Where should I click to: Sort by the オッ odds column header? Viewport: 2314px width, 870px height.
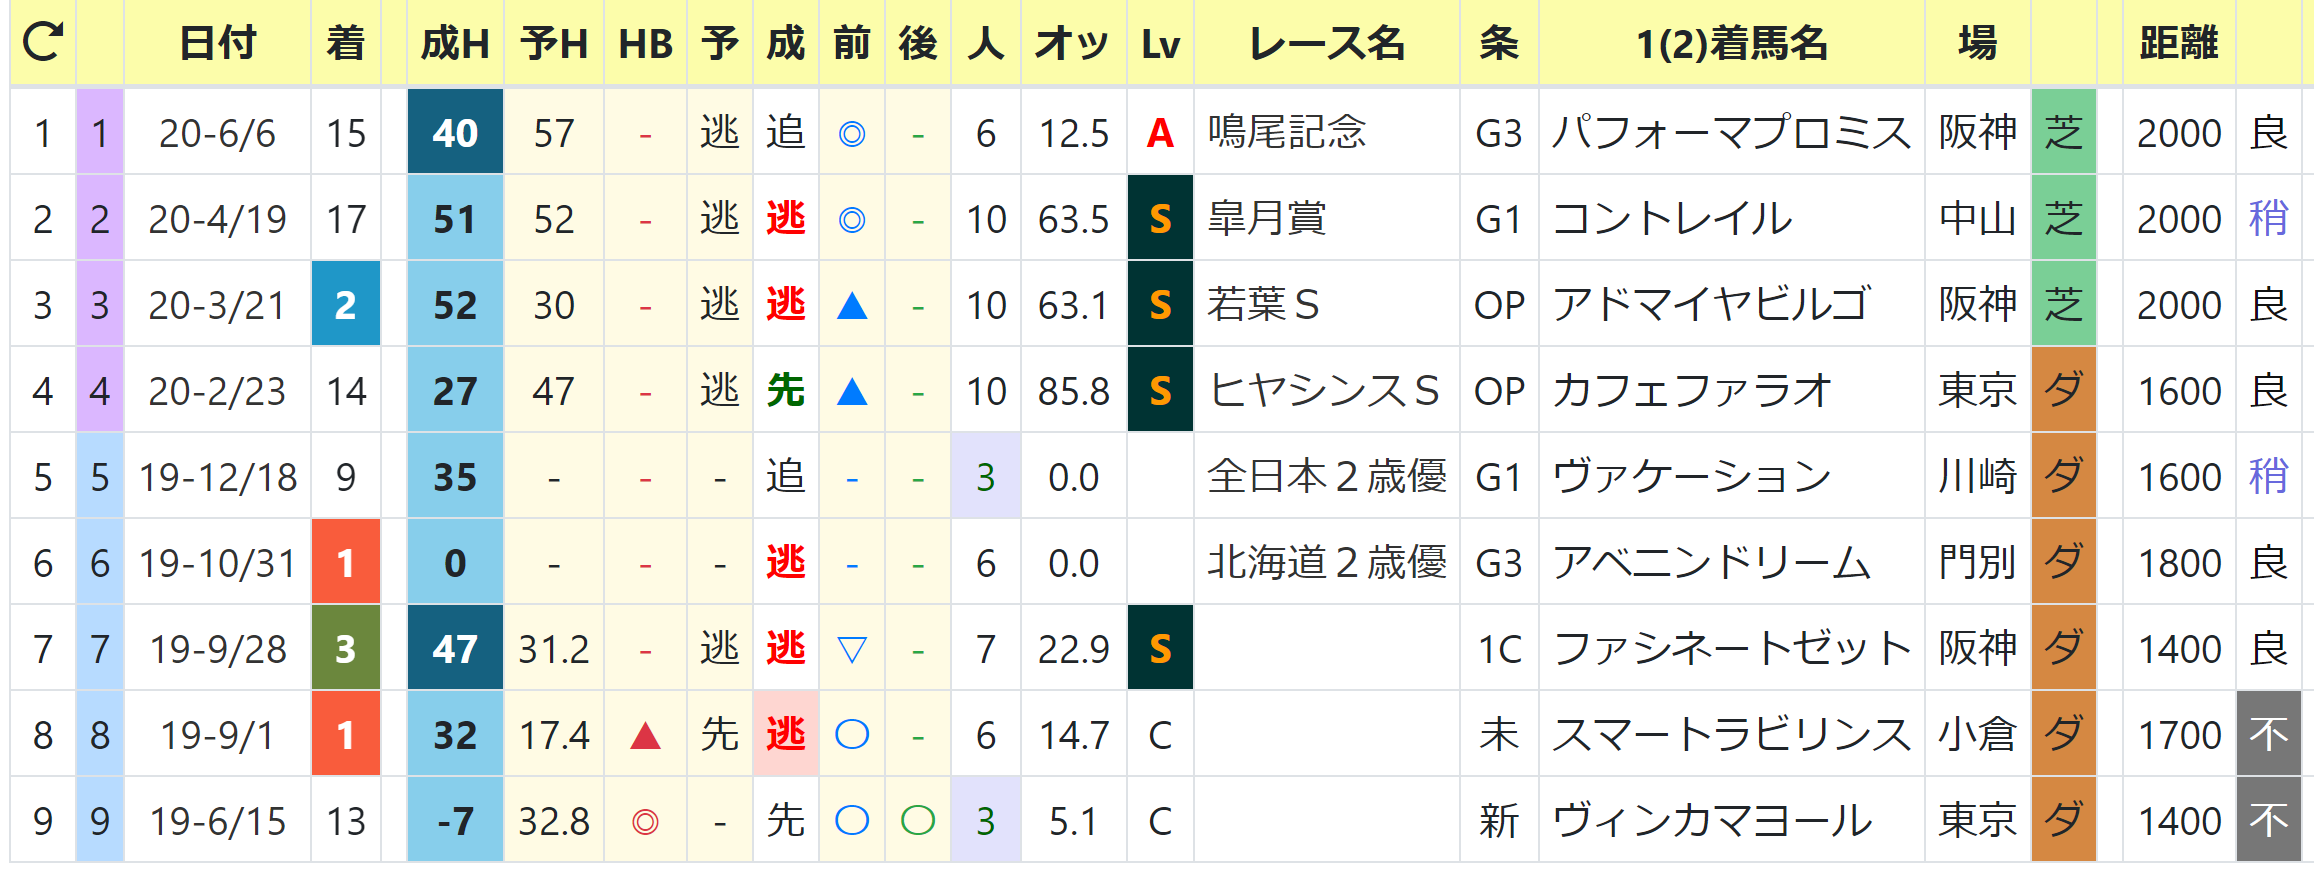coord(1072,44)
